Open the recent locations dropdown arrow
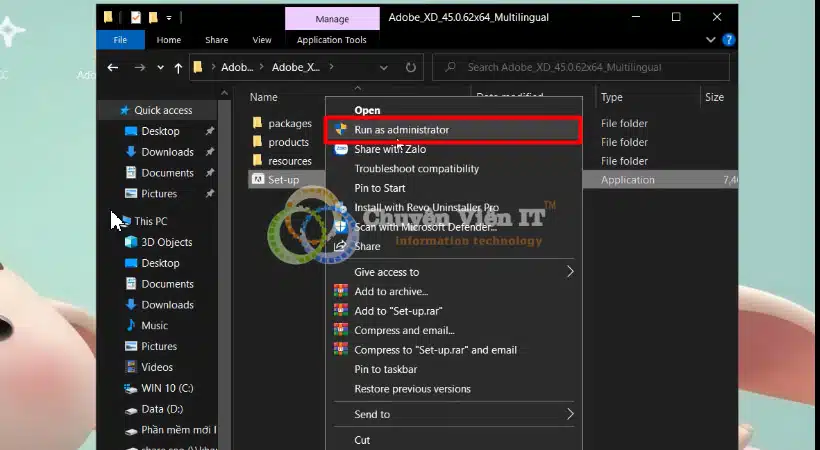This screenshot has width=820, height=450. pyautogui.click(x=161, y=68)
